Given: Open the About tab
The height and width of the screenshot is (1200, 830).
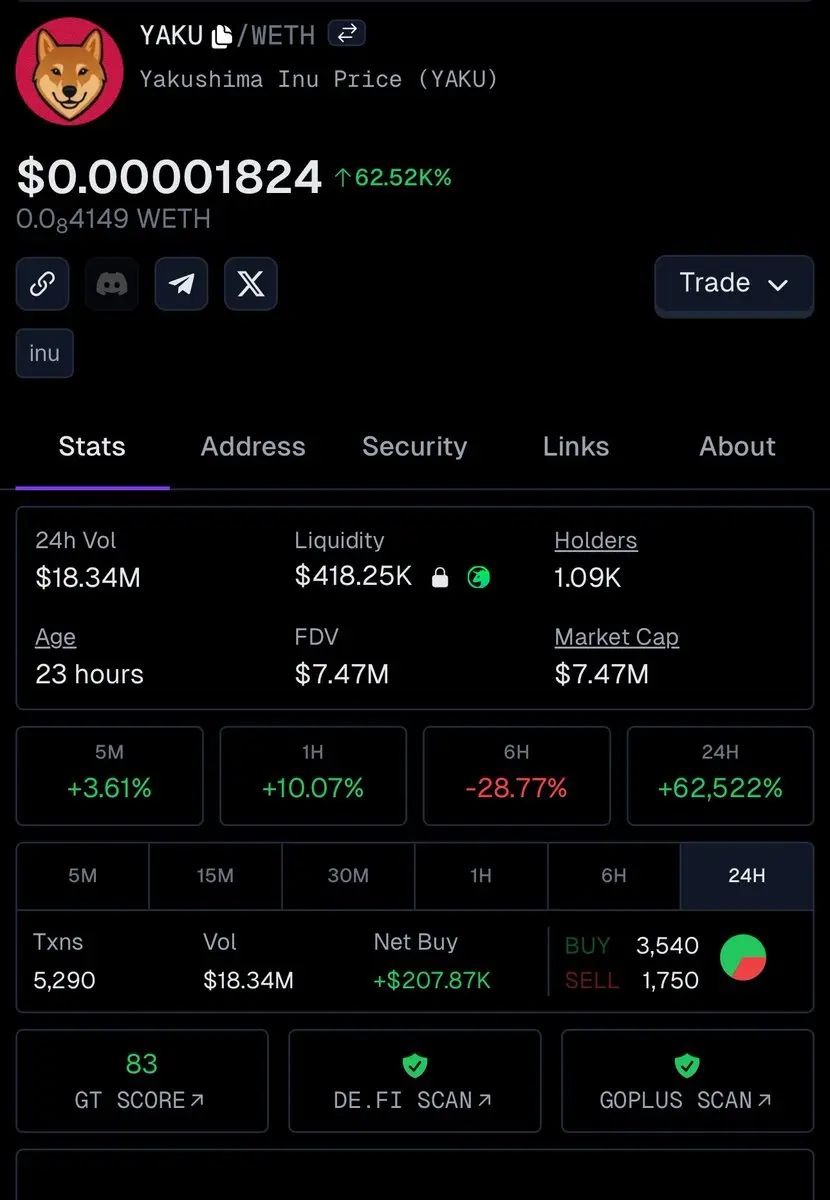Looking at the screenshot, I should [737, 446].
